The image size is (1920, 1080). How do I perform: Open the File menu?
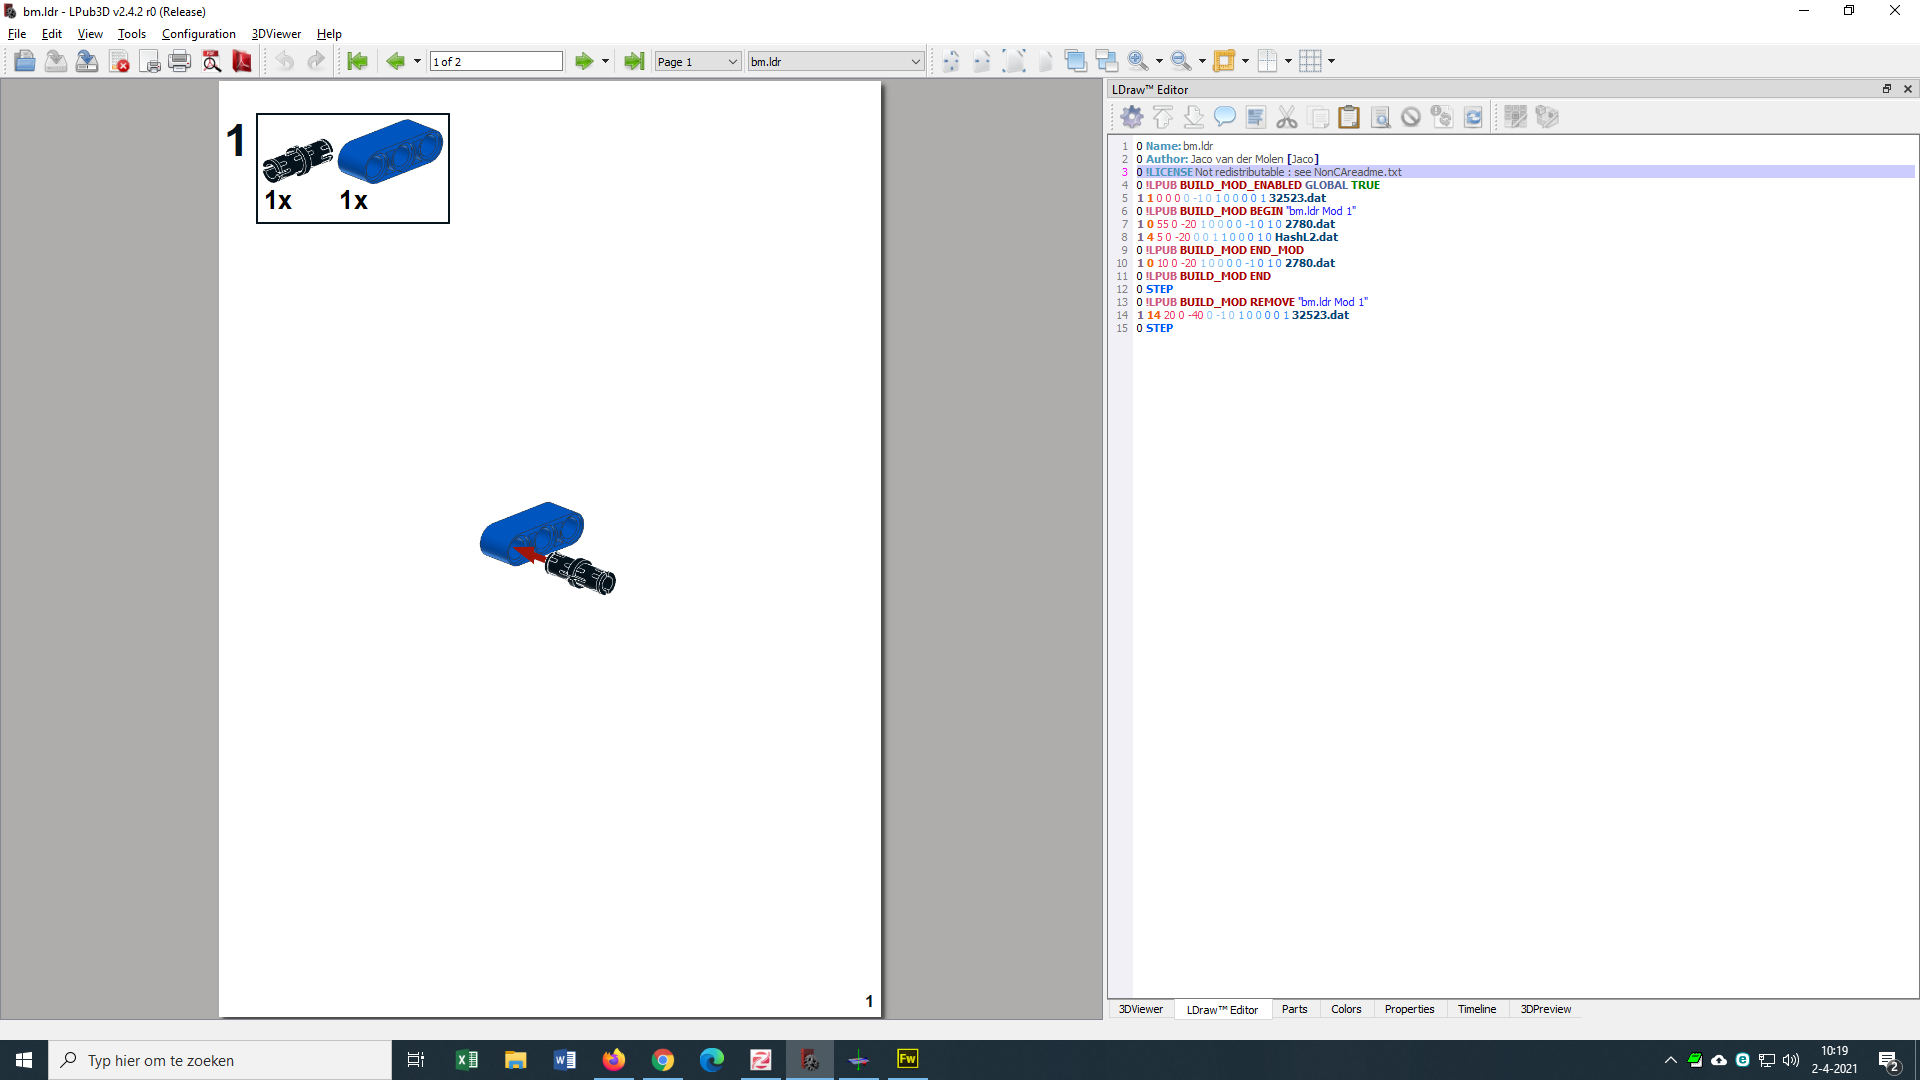pos(17,34)
